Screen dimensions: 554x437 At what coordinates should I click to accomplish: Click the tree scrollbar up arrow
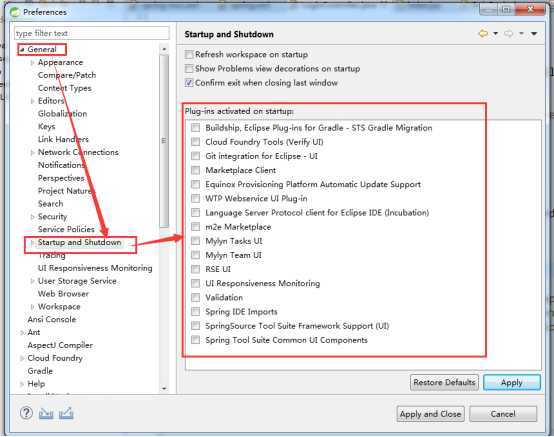pyautogui.click(x=164, y=49)
